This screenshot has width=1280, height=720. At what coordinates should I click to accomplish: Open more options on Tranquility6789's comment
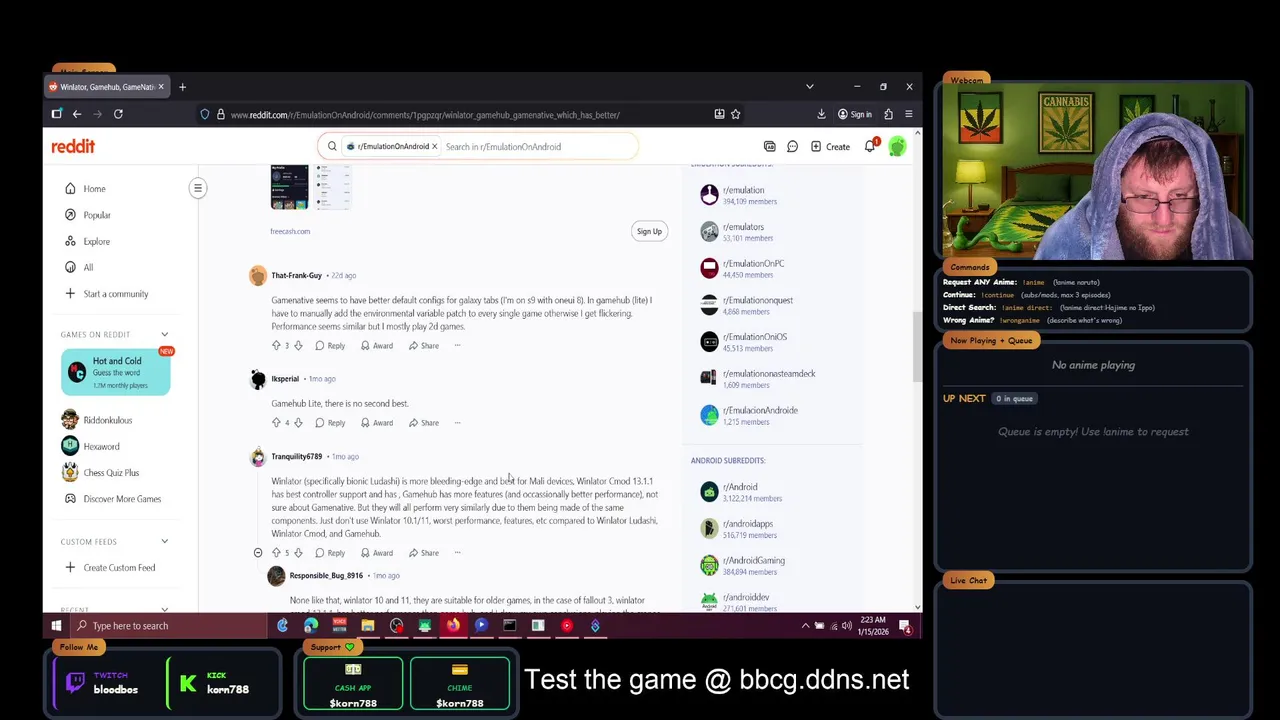pyautogui.click(x=457, y=553)
